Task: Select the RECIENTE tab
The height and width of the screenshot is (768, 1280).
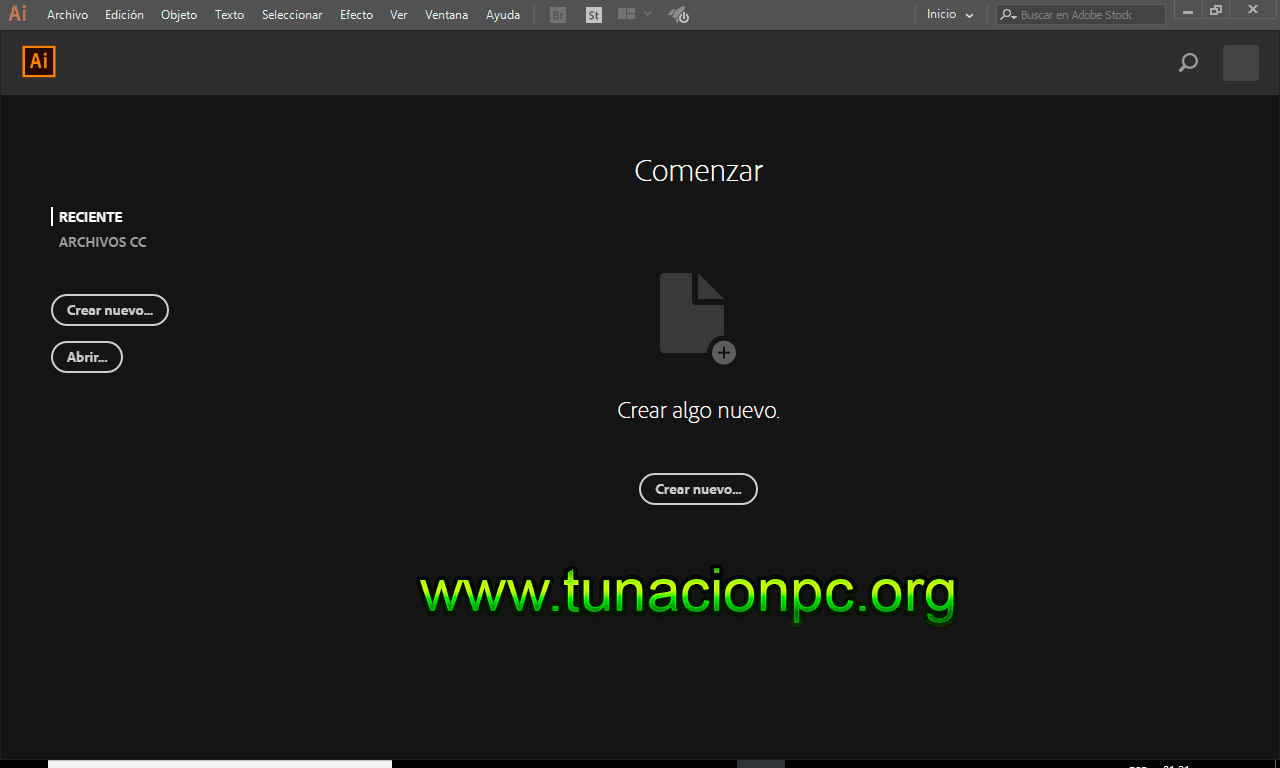Action: 91,217
